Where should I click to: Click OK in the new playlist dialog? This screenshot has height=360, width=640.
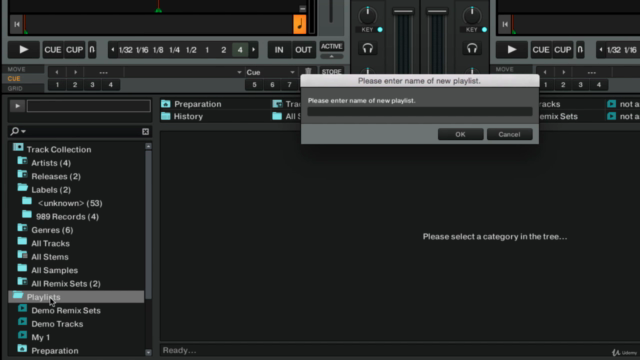[x=460, y=134]
